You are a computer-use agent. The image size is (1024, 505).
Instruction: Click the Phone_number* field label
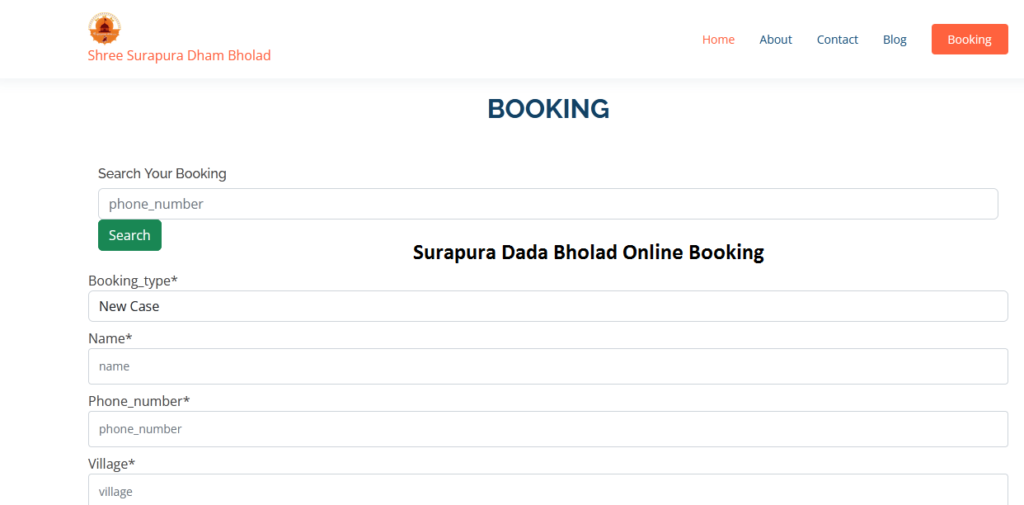point(139,401)
